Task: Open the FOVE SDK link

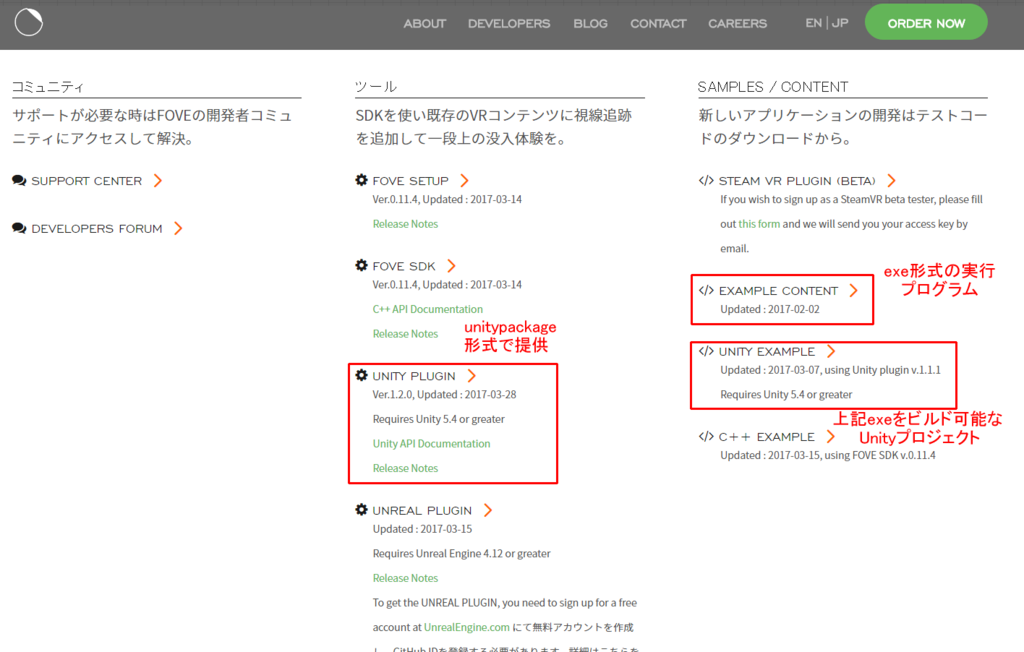Action: (x=404, y=267)
